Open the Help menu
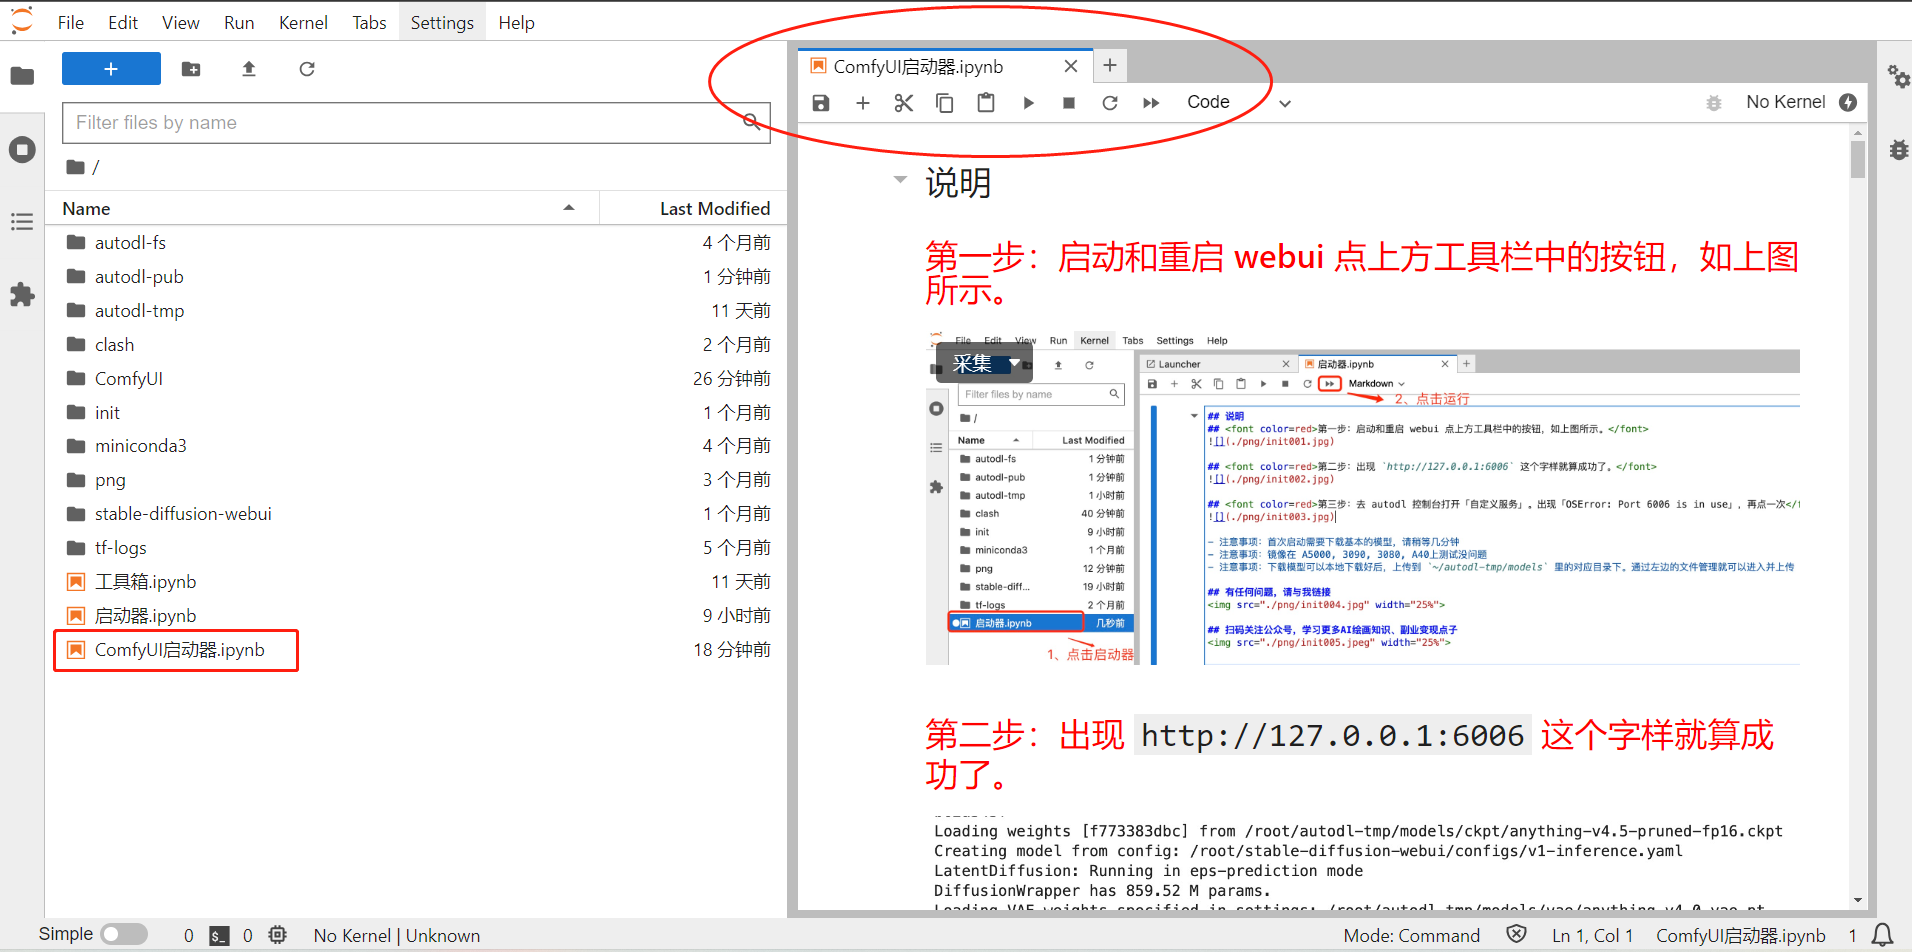 click(516, 22)
